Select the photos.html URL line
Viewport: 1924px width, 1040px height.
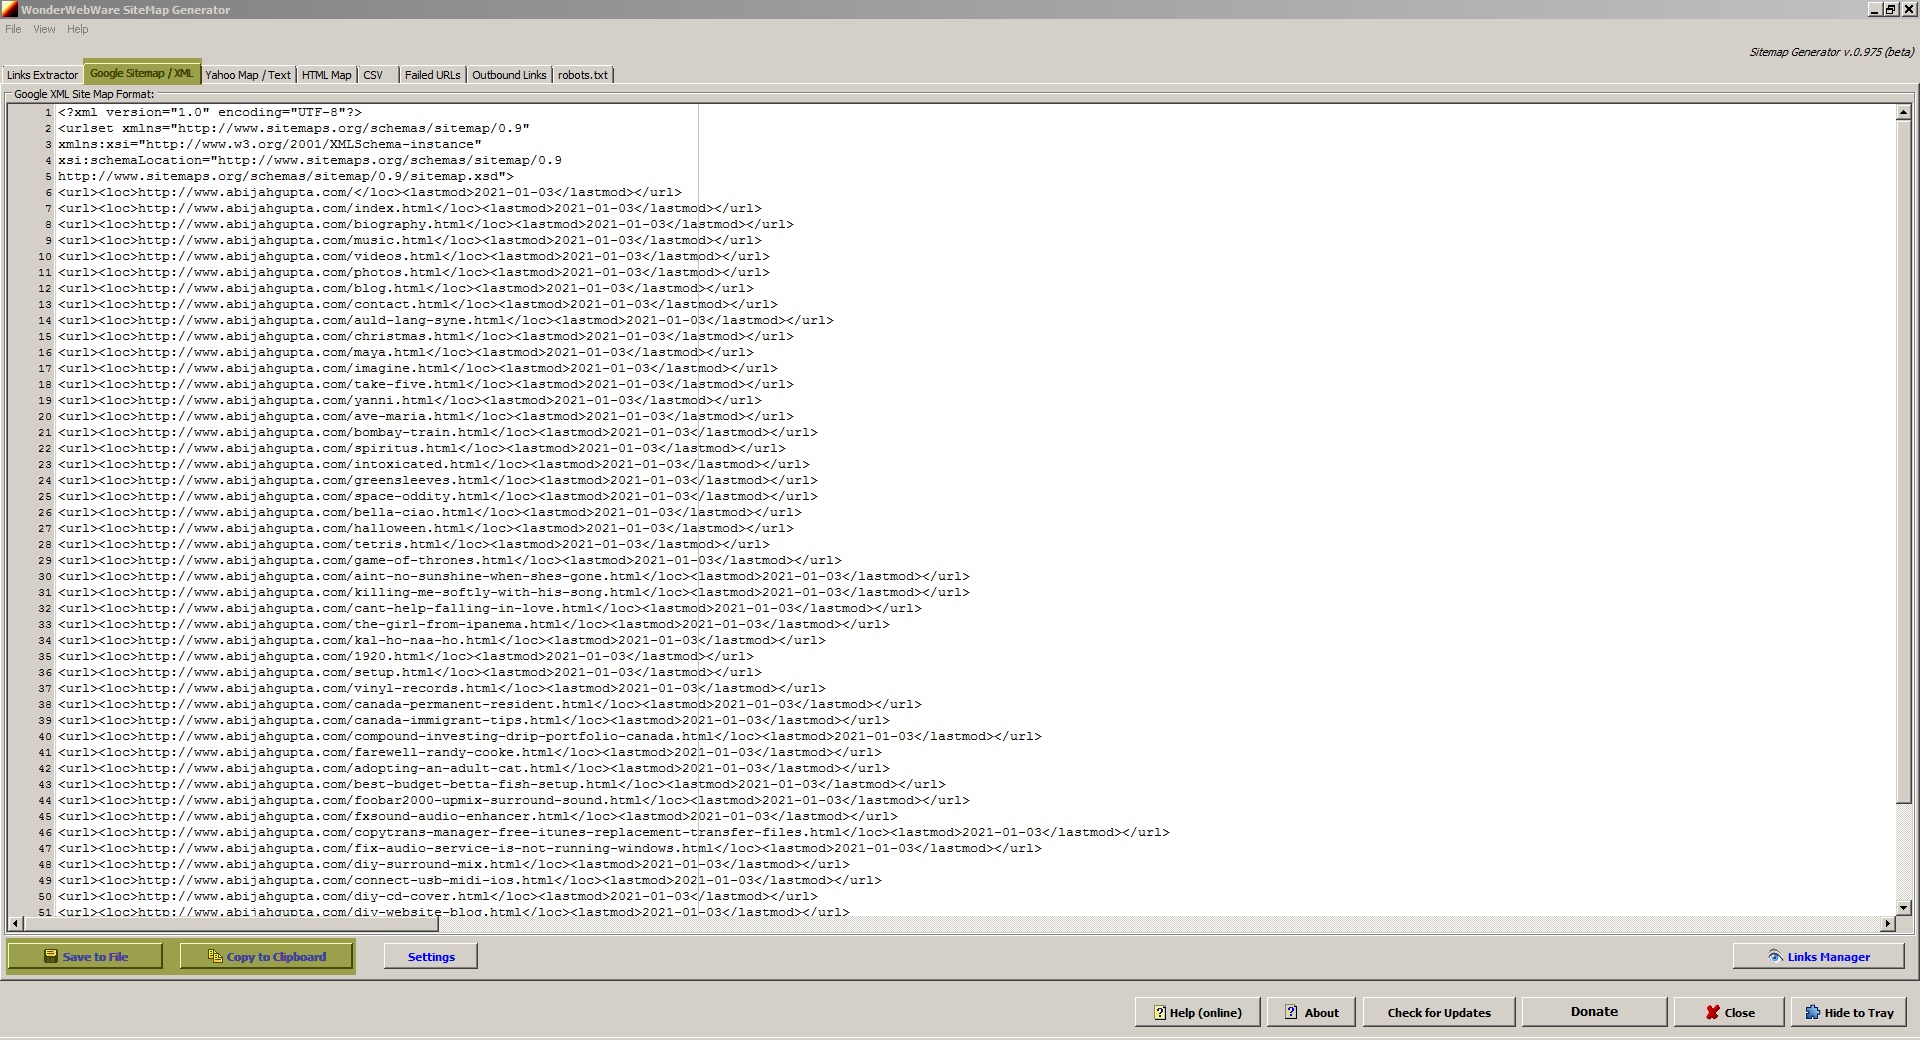[x=414, y=272]
